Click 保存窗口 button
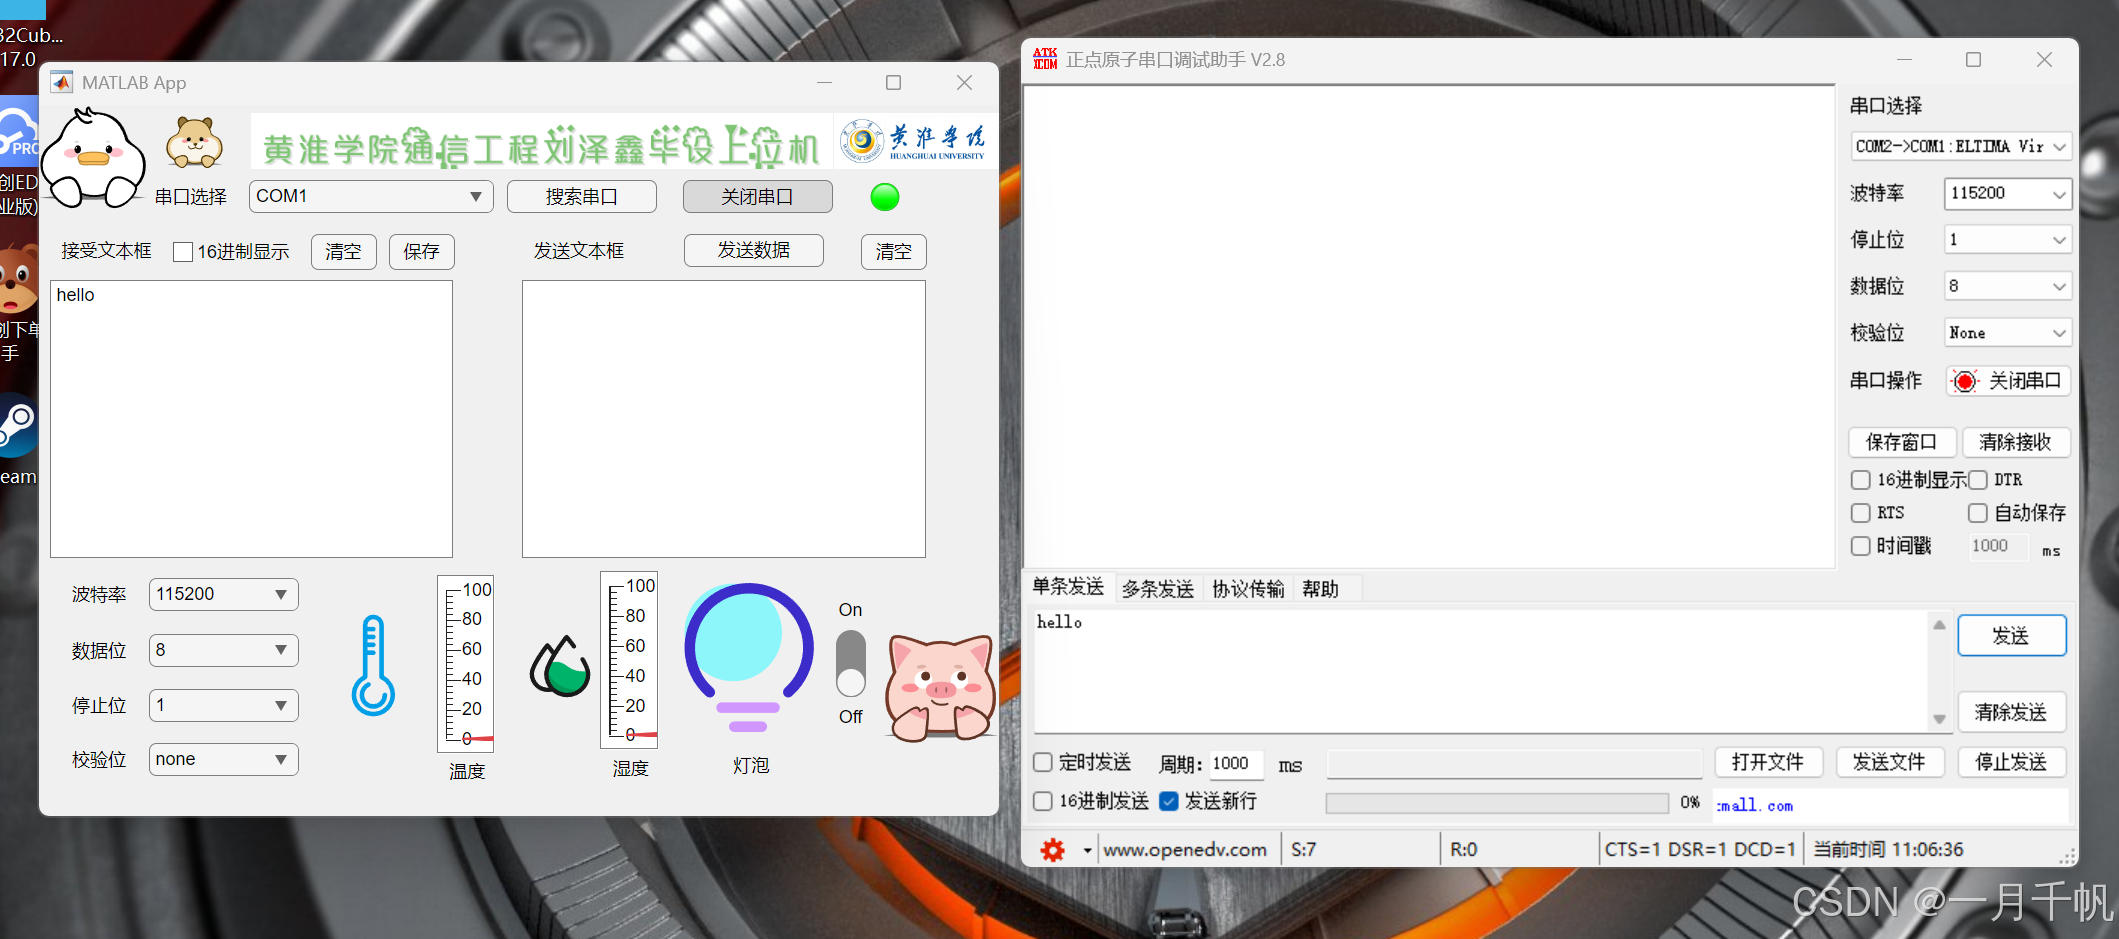2119x939 pixels. (x=1902, y=442)
